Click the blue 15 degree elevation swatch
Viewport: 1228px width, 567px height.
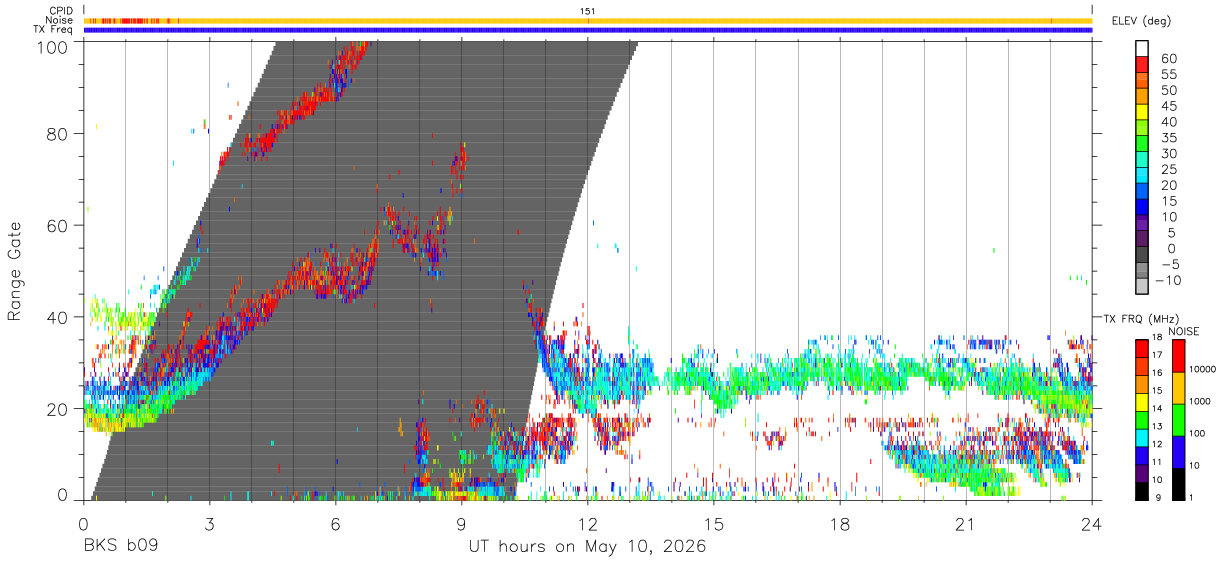pyautogui.click(x=1142, y=207)
